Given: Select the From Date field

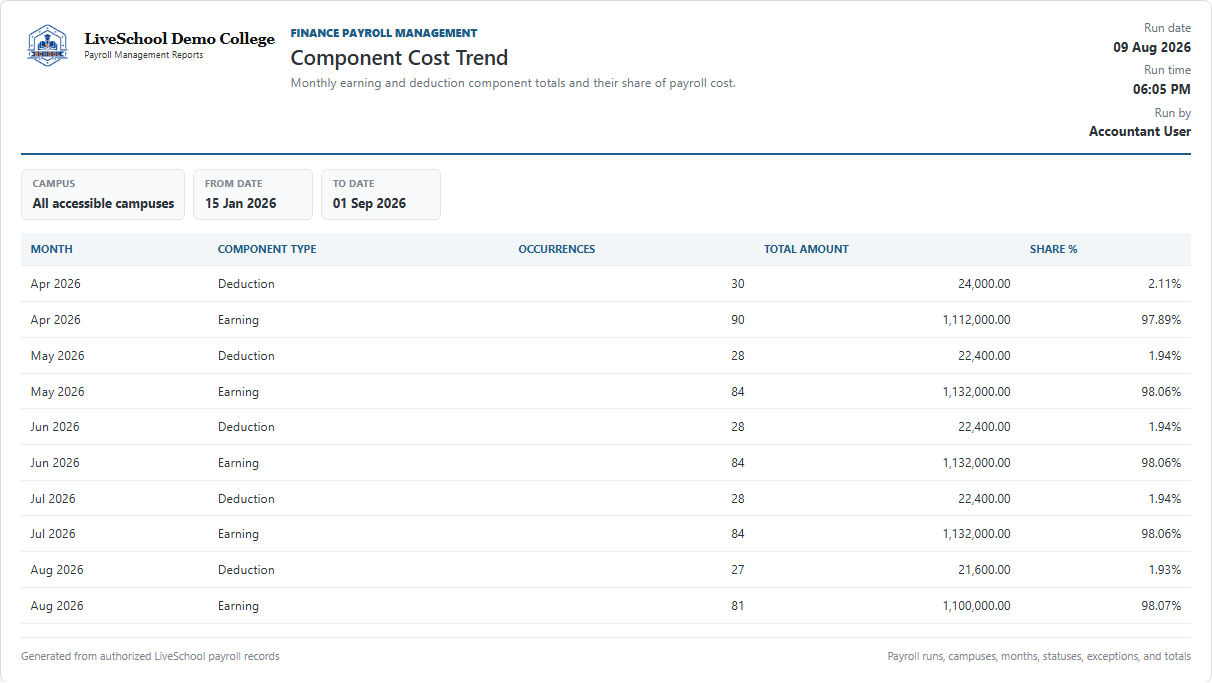Looking at the screenshot, I should pyautogui.click(x=253, y=194).
